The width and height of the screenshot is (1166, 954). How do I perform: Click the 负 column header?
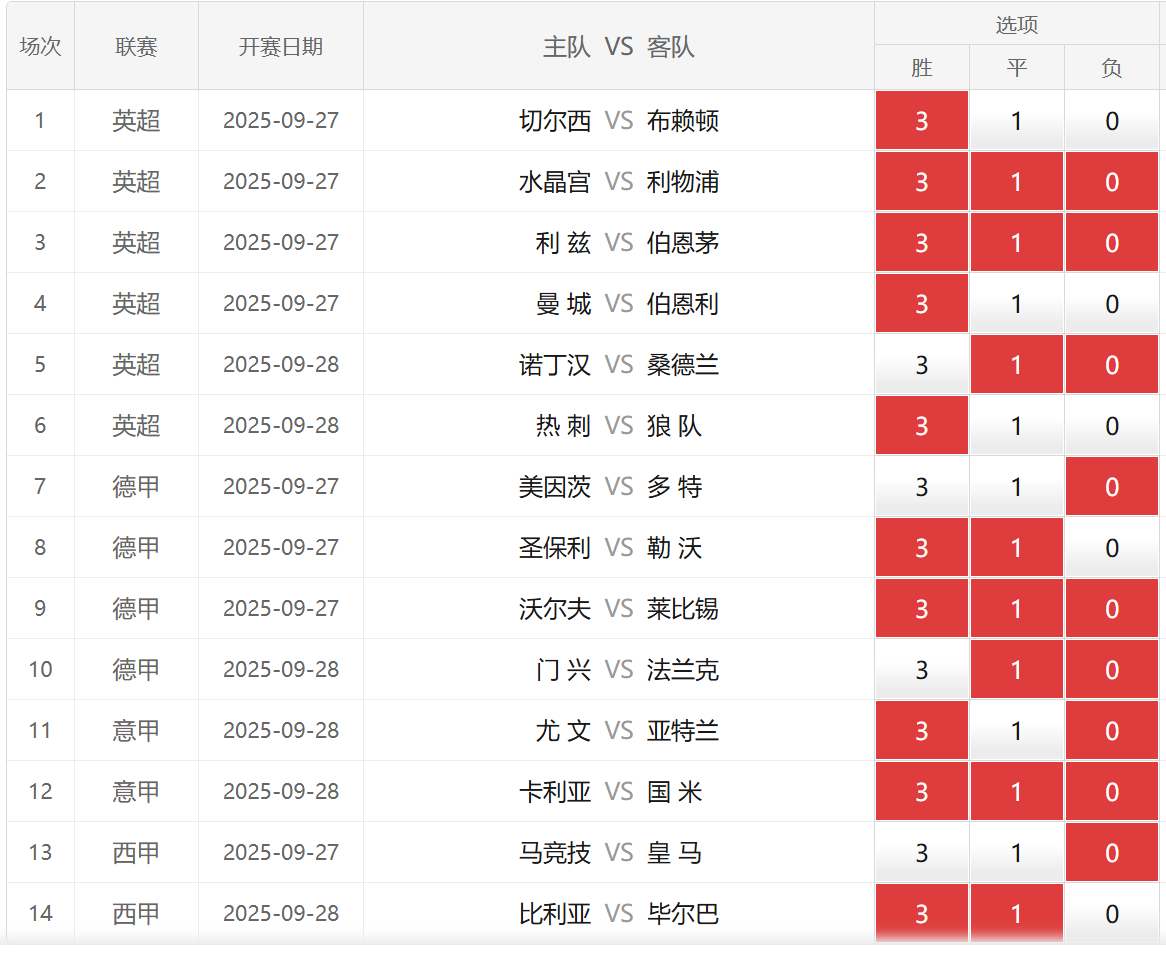[x=1111, y=68]
